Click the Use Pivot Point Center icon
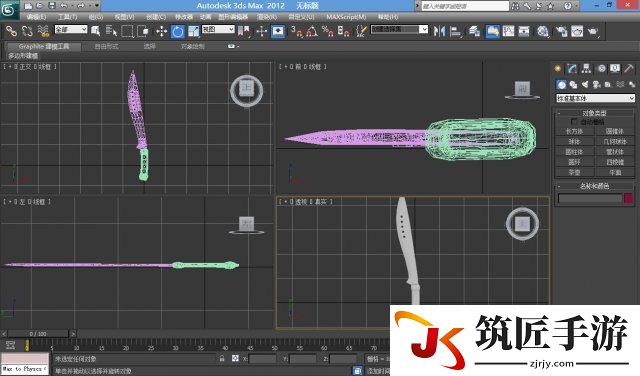 [244, 31]
